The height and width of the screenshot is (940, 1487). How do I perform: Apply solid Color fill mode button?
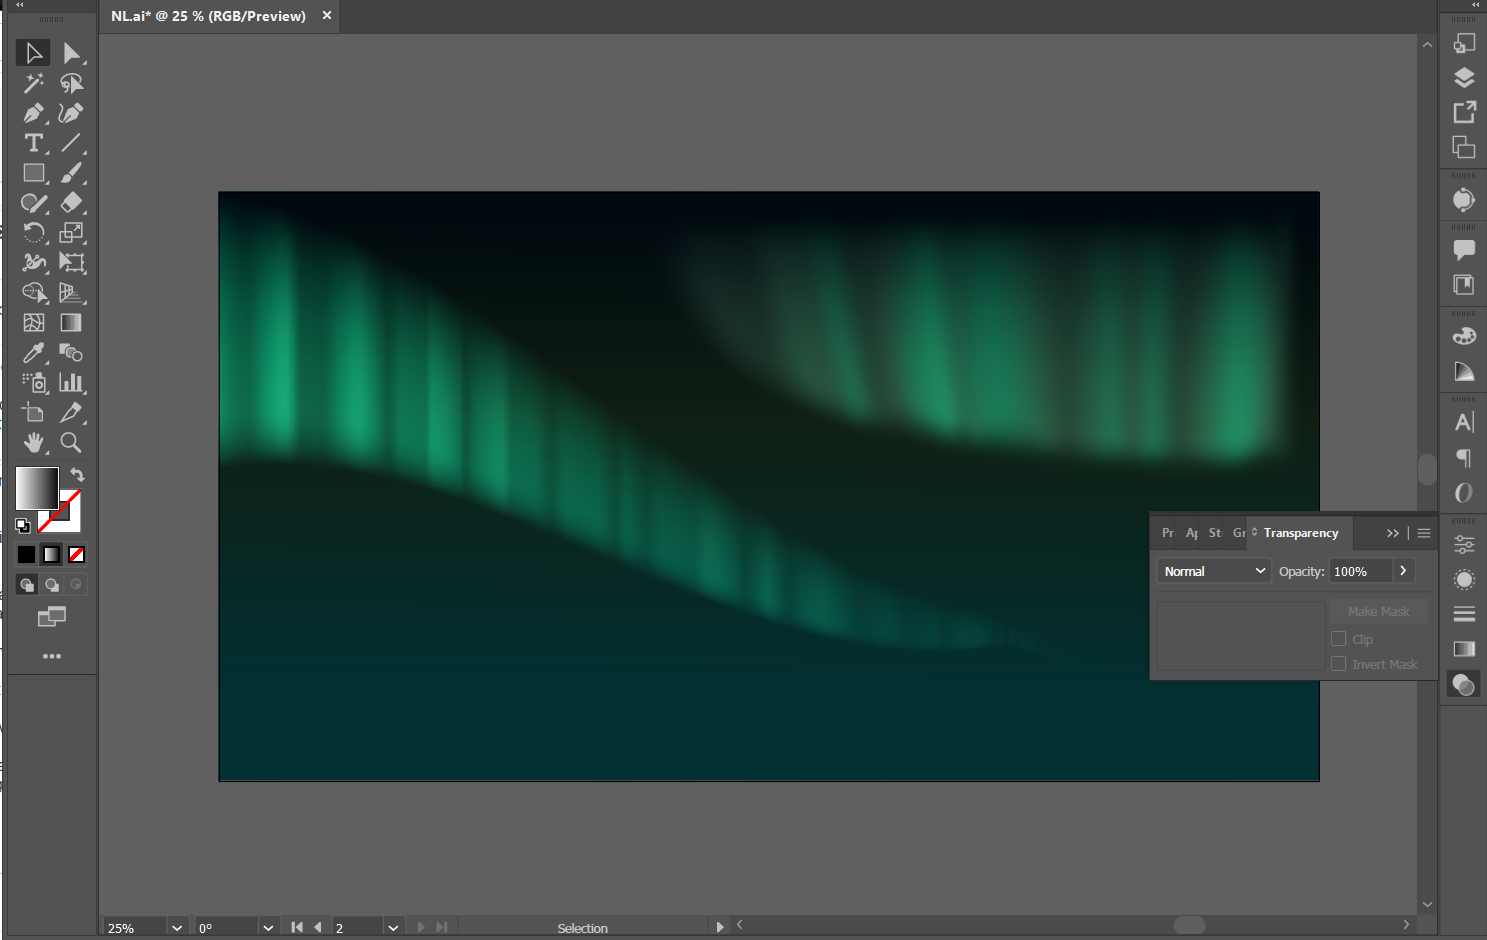tap(27, 554)
